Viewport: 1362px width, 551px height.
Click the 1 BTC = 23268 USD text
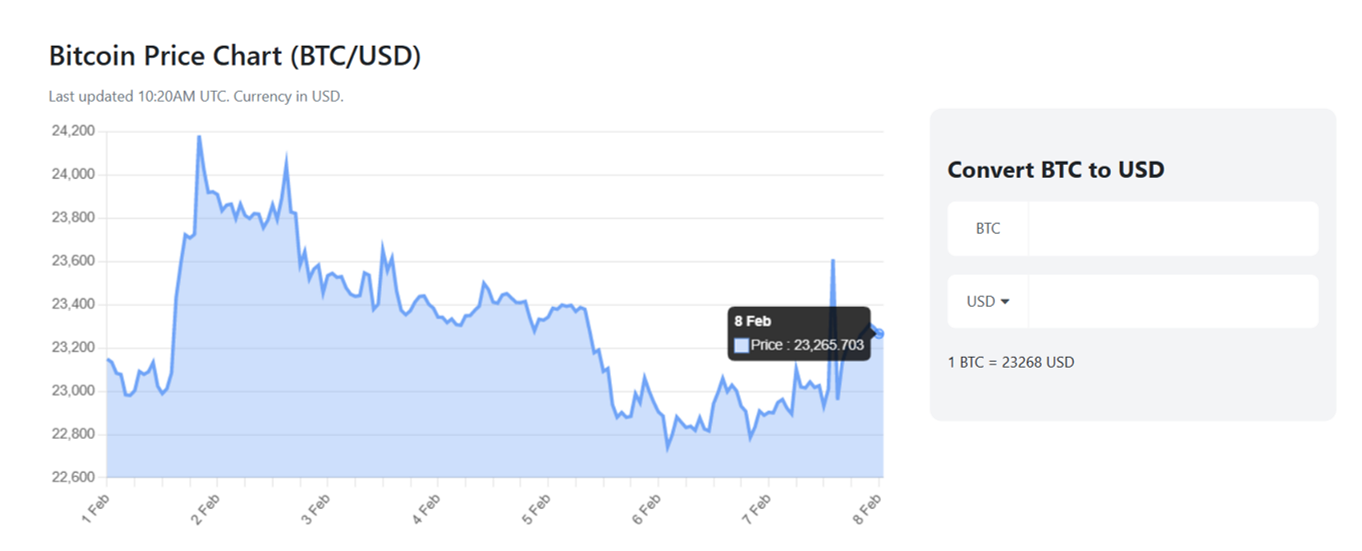coord(1011,362)
